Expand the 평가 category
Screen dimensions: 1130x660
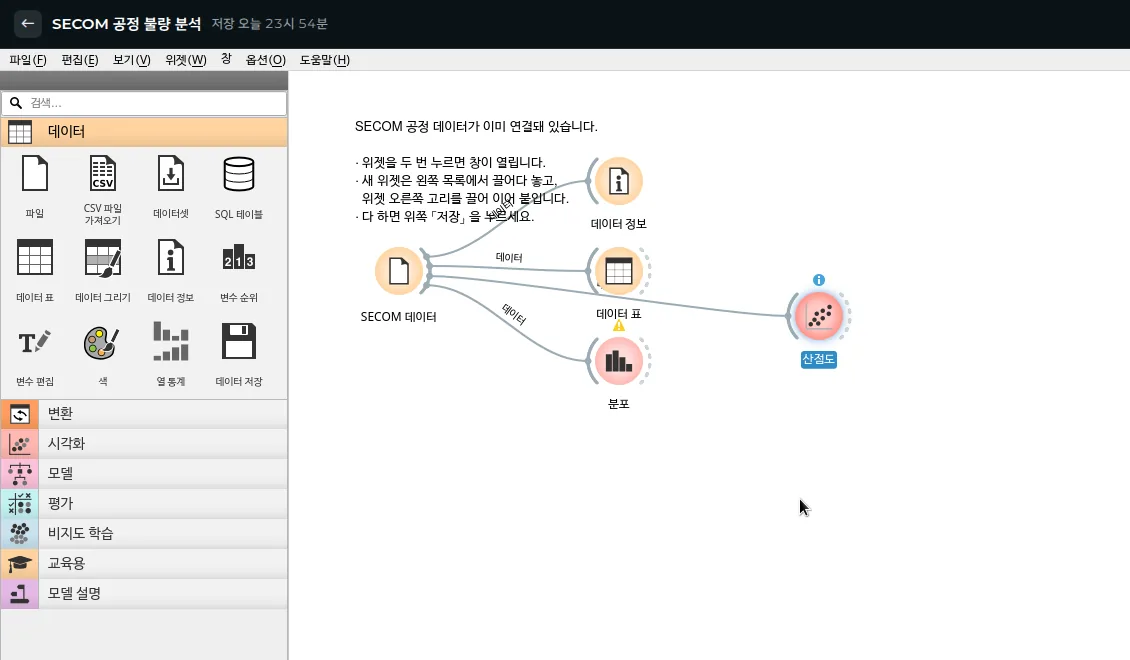pos(144,504)
